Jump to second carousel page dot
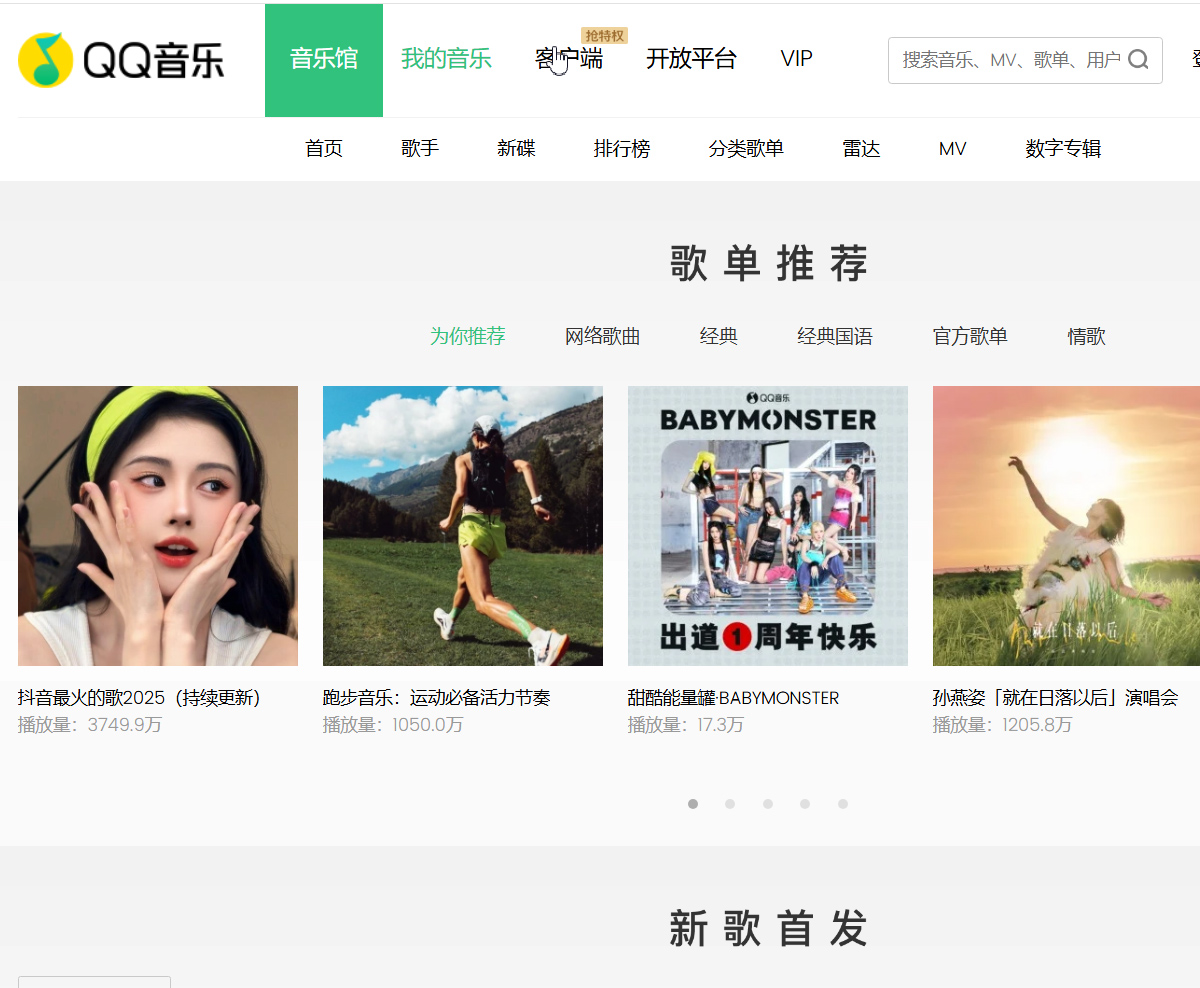This screenshot has width=1200, height=988. 730,804
